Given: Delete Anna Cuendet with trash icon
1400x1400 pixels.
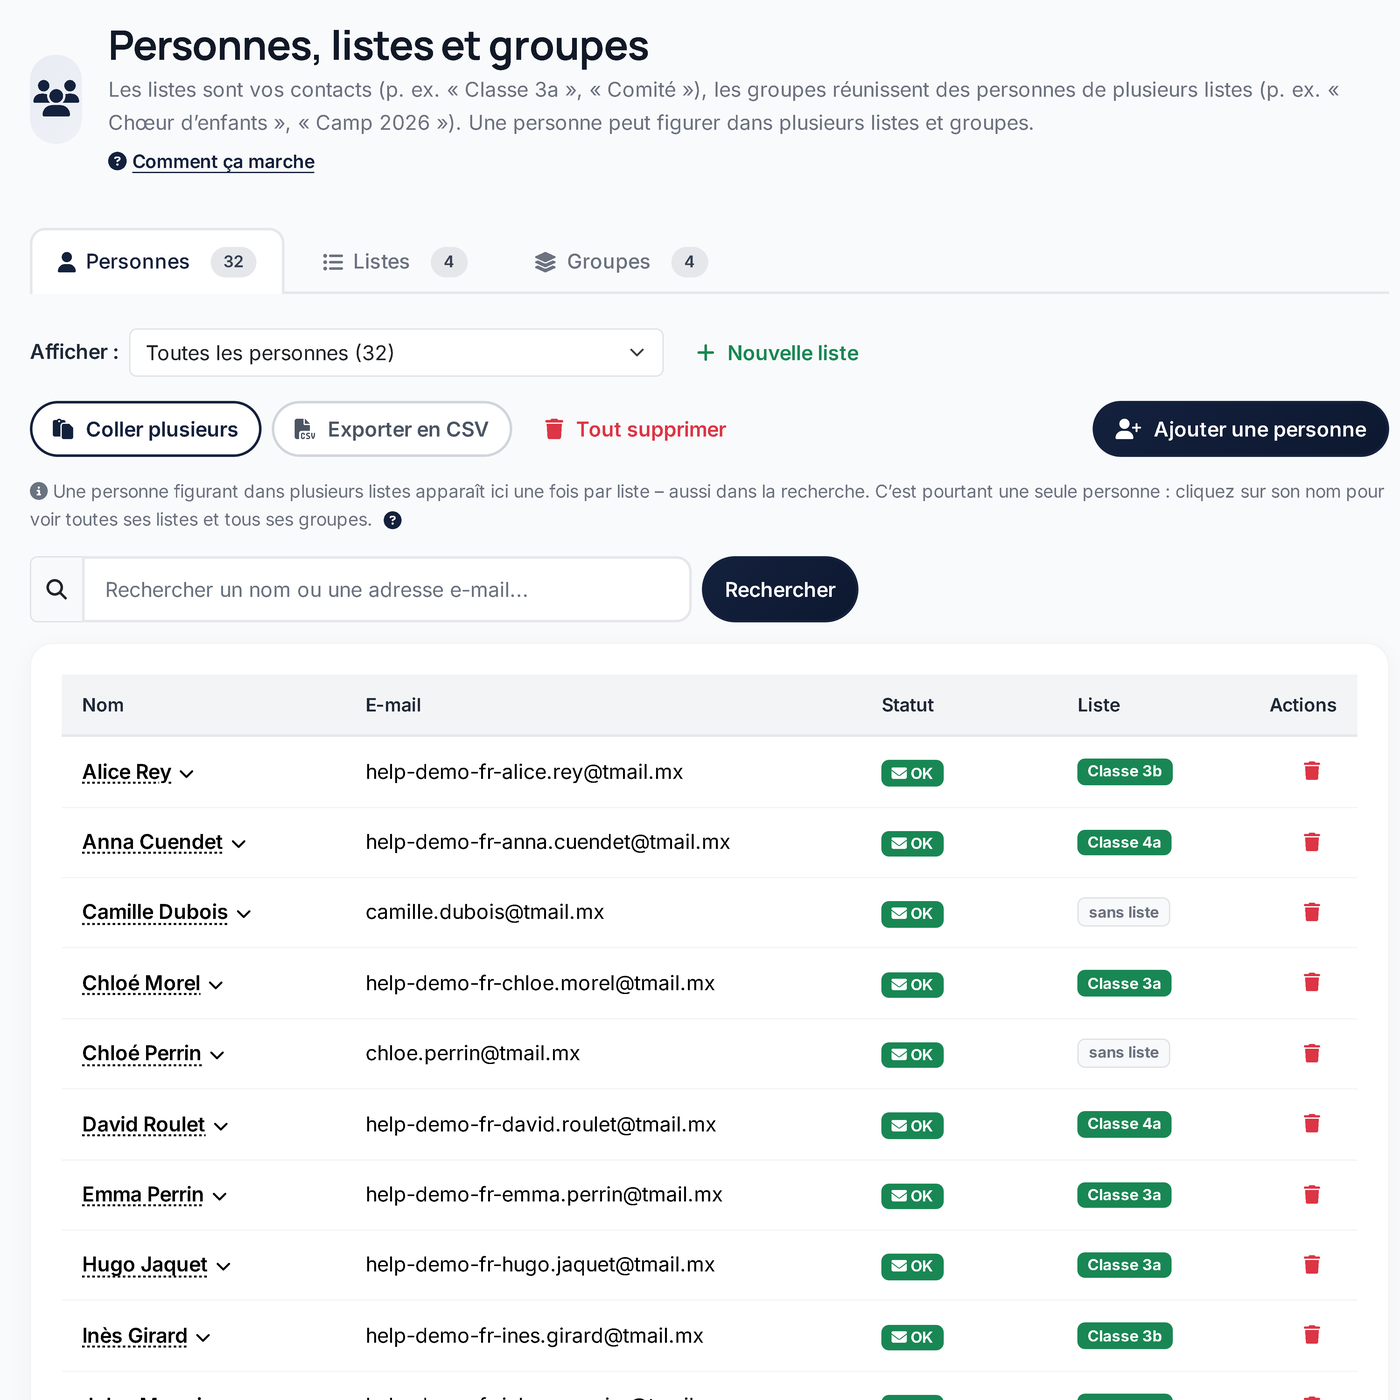Looking at the screenshot, I should 1312,842.
